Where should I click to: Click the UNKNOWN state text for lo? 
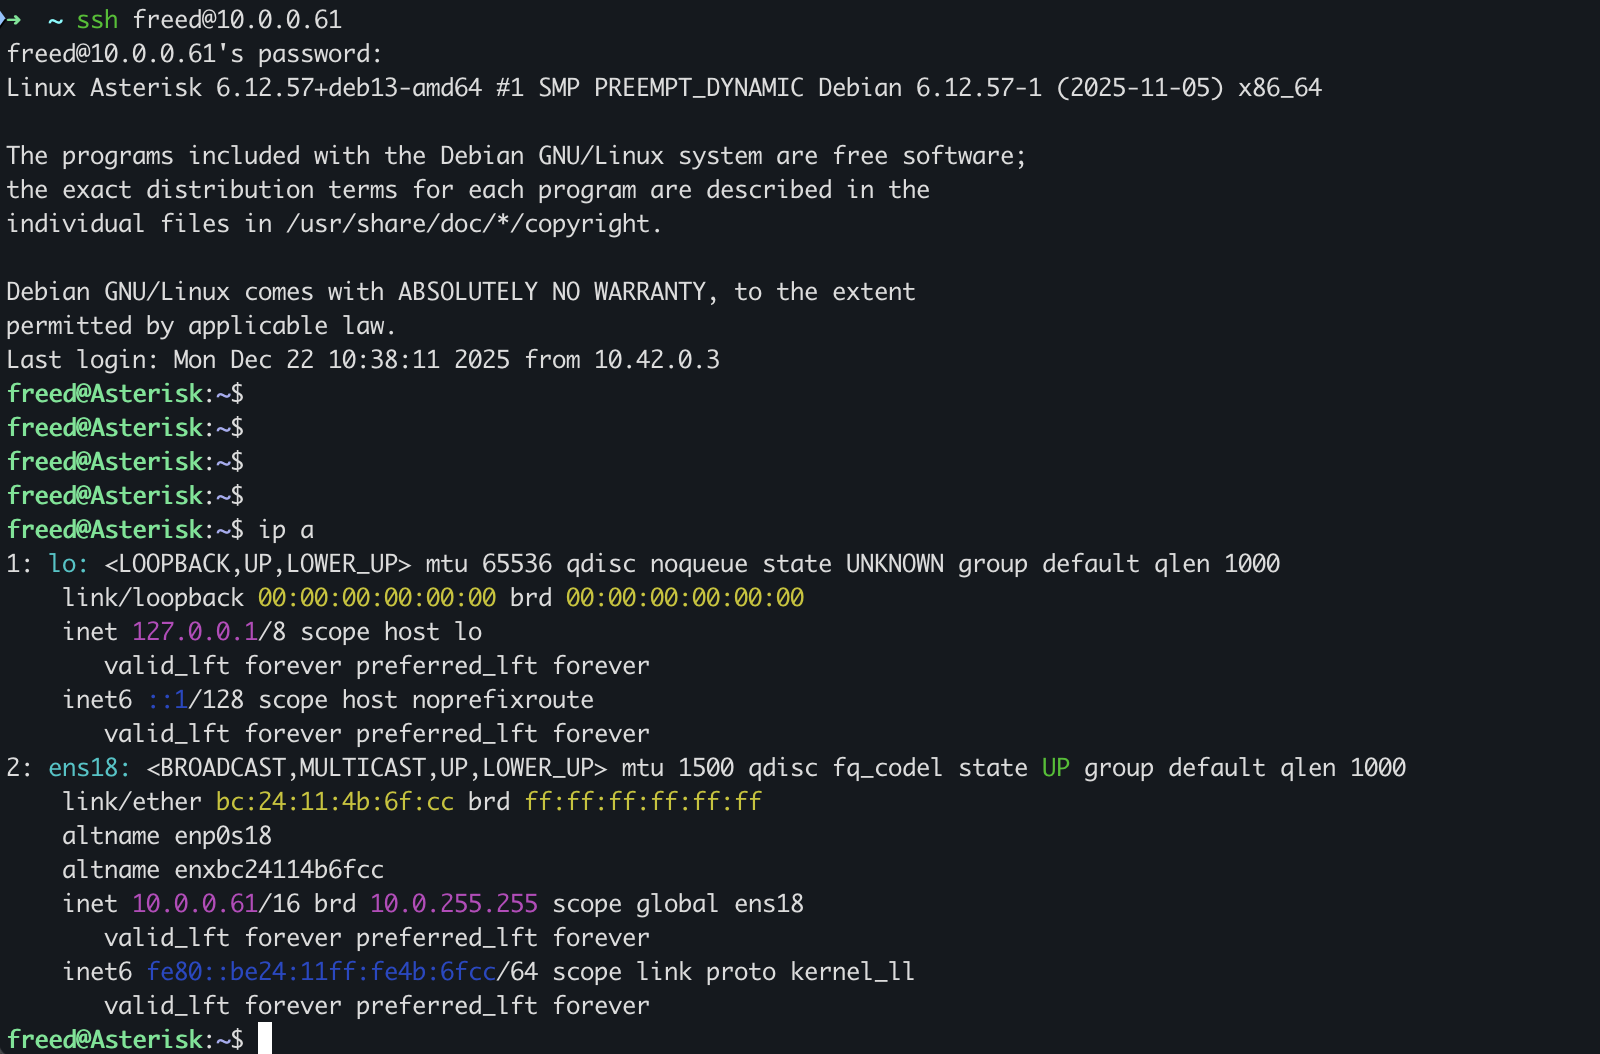click(x=894, y=564)
